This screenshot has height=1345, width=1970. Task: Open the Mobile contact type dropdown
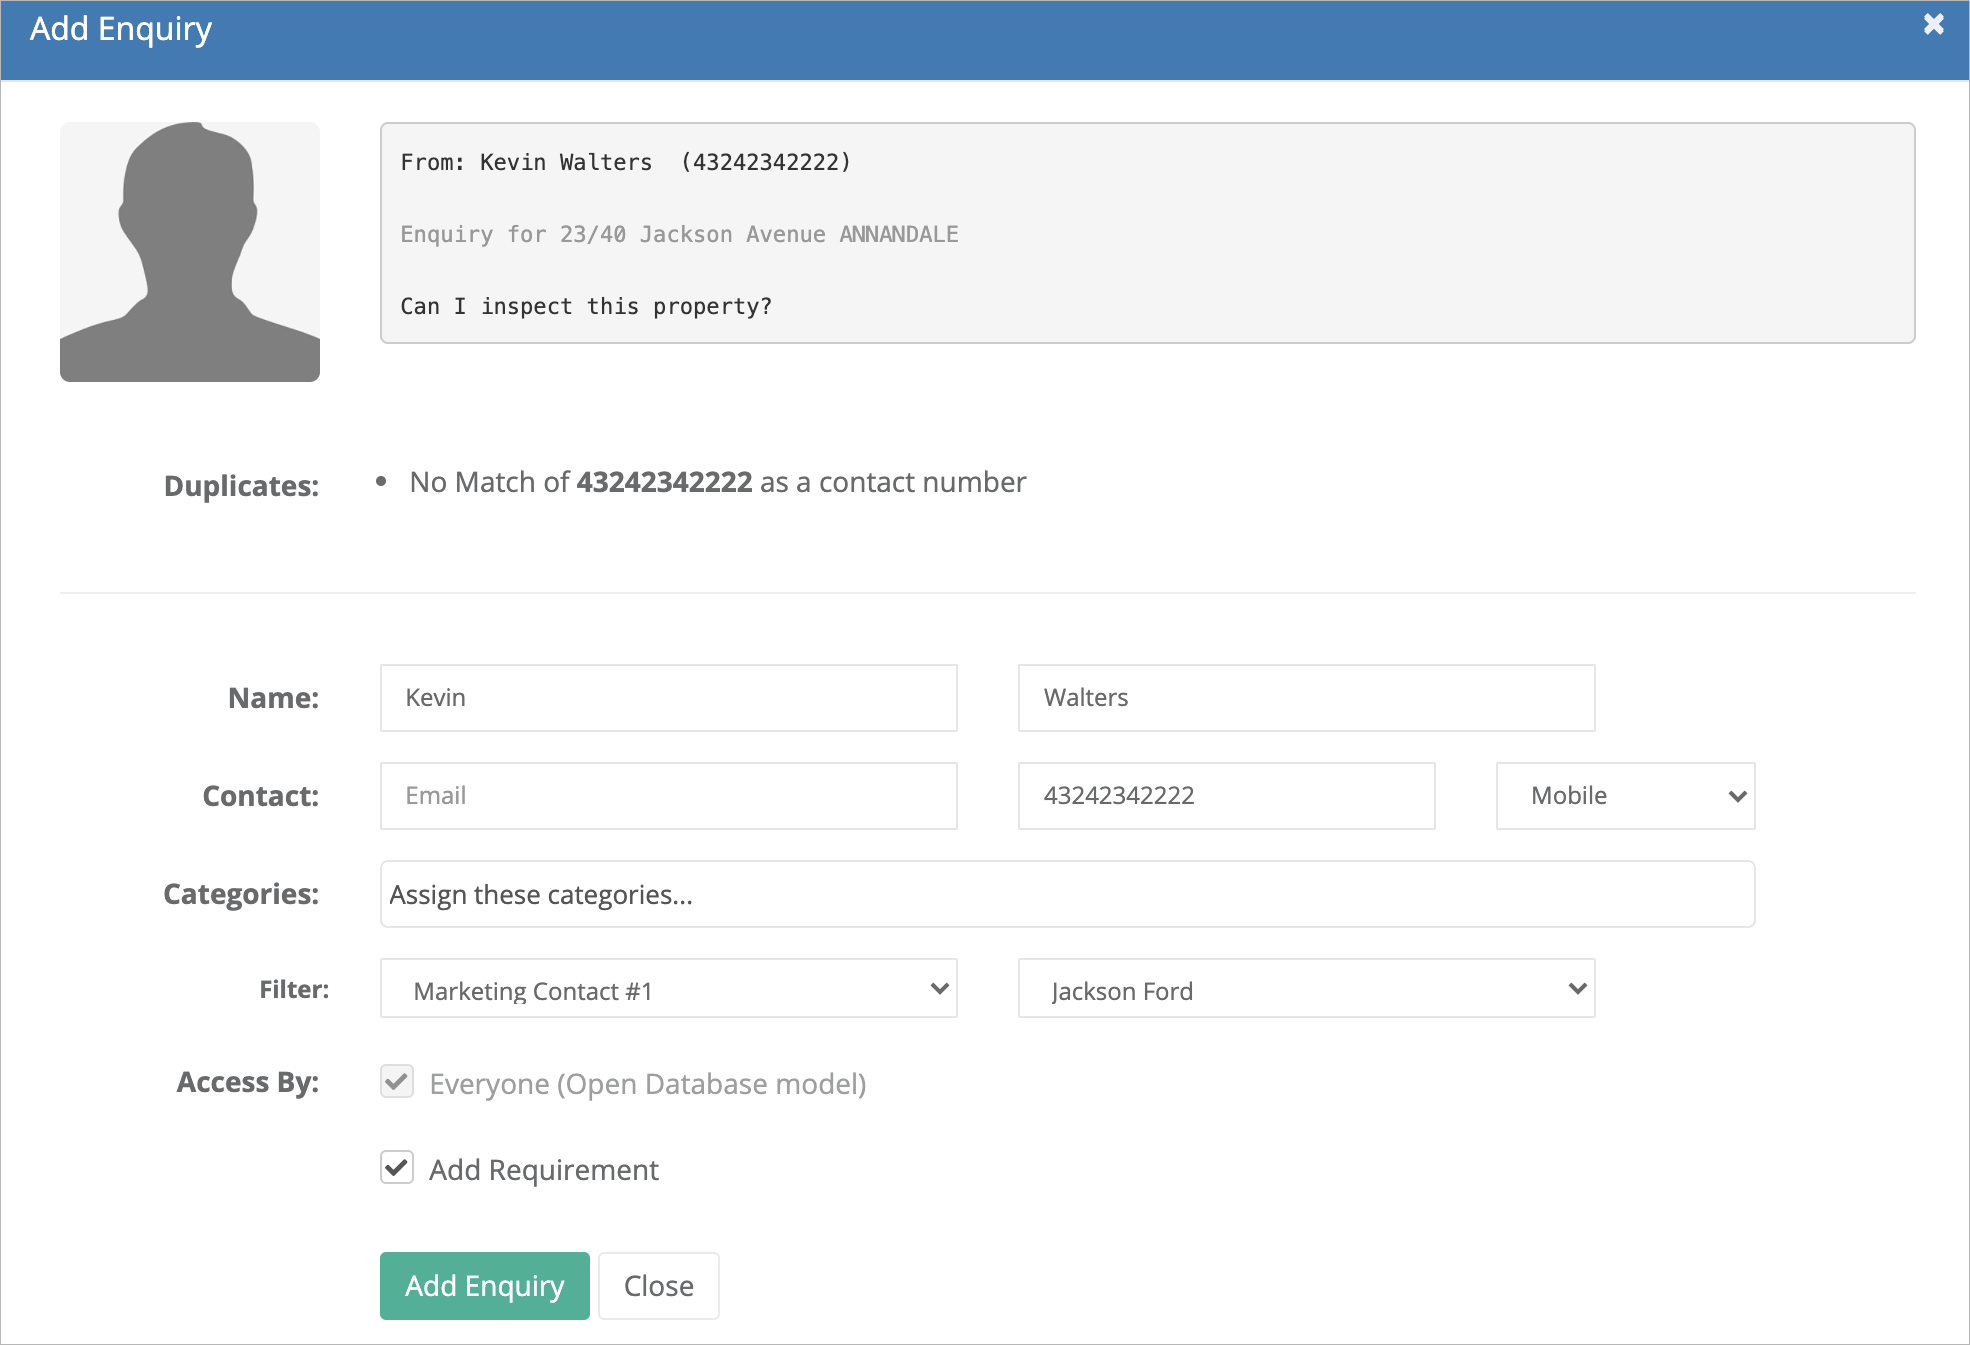point(1624,795)
